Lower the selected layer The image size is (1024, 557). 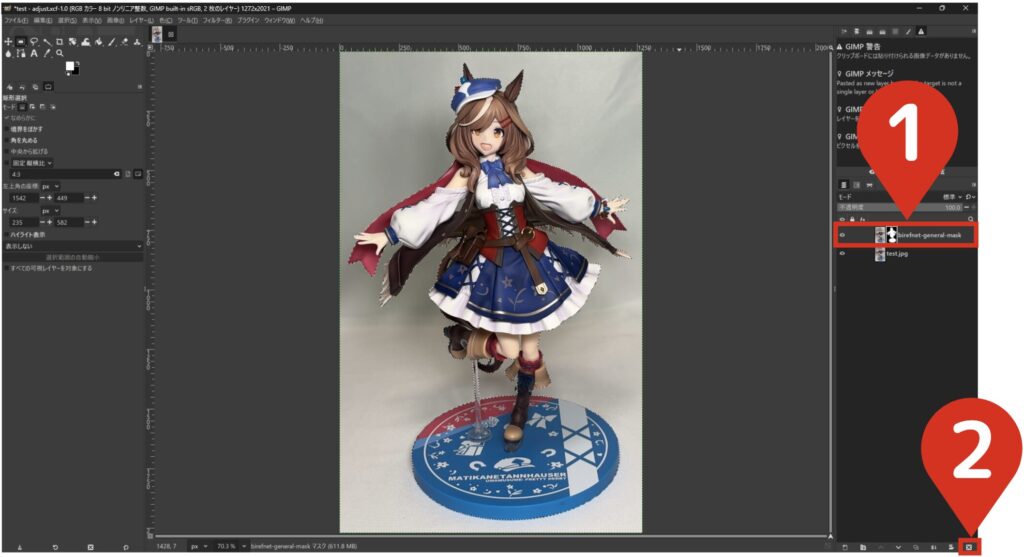[x=898, y=547]
